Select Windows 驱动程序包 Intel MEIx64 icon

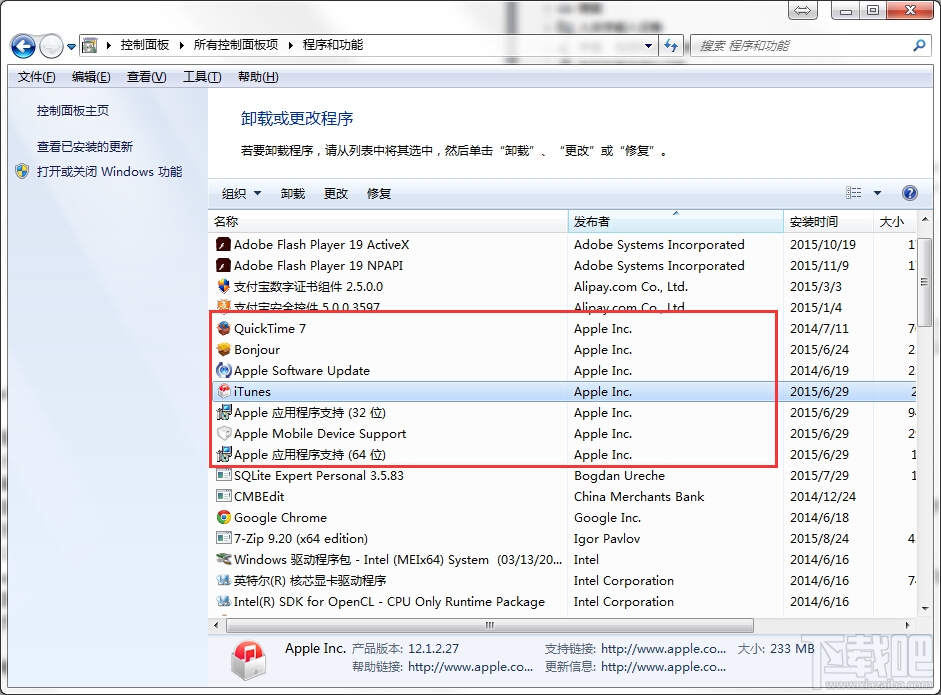(223, 559)
